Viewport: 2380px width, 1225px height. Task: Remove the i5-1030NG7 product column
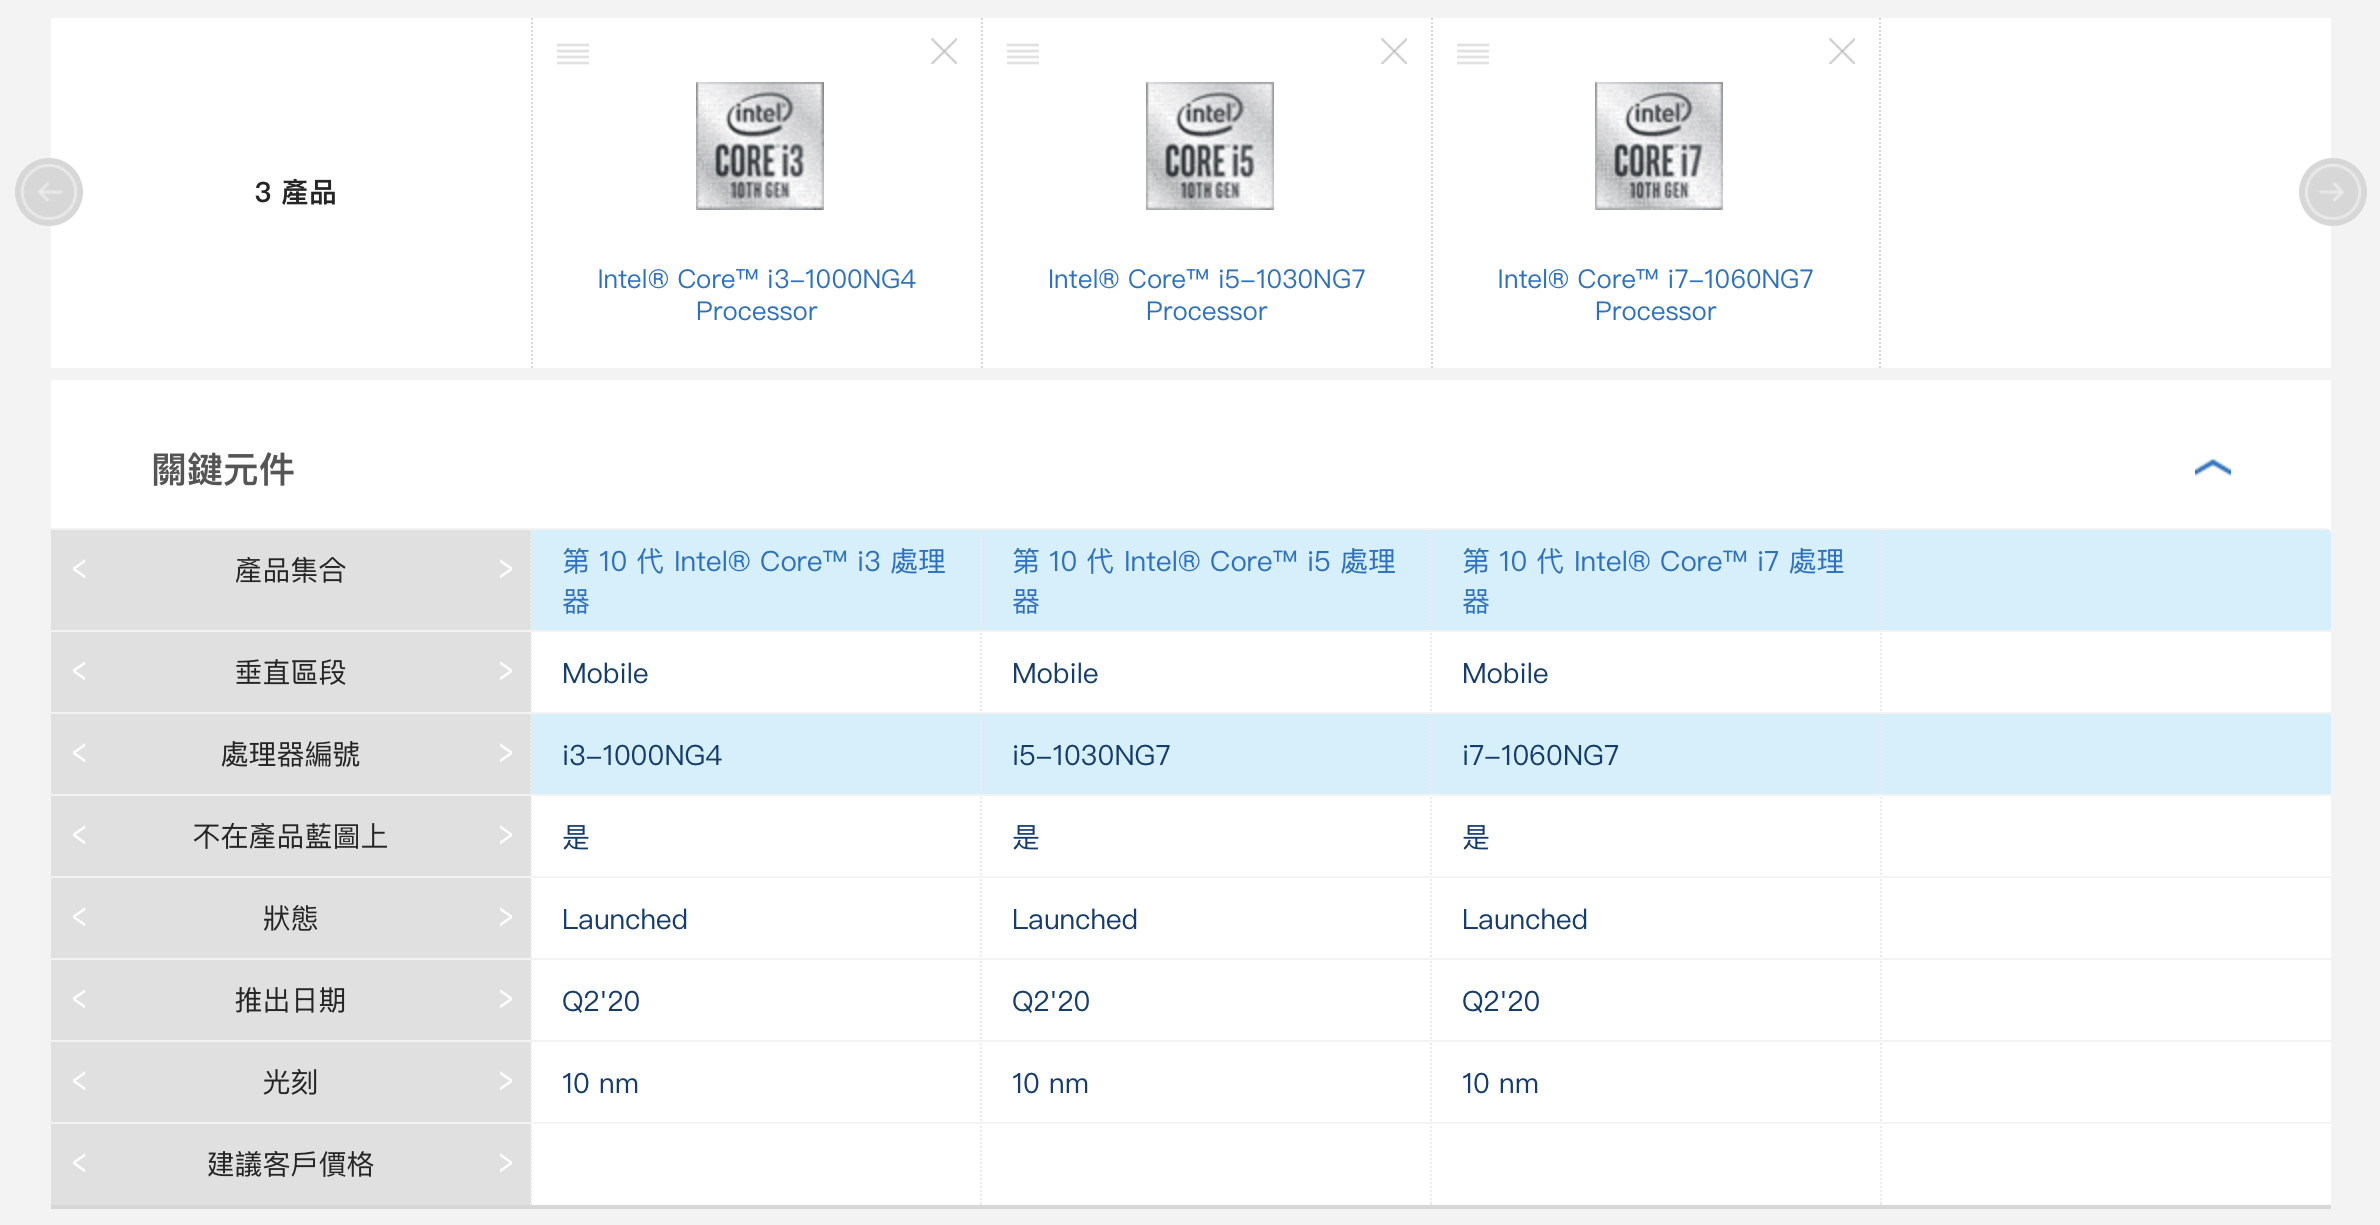(1394, 51)
